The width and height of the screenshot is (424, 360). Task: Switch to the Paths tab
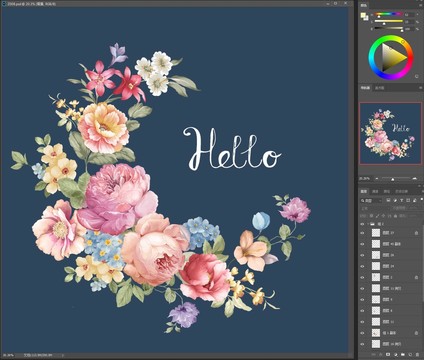click(387, 191)
